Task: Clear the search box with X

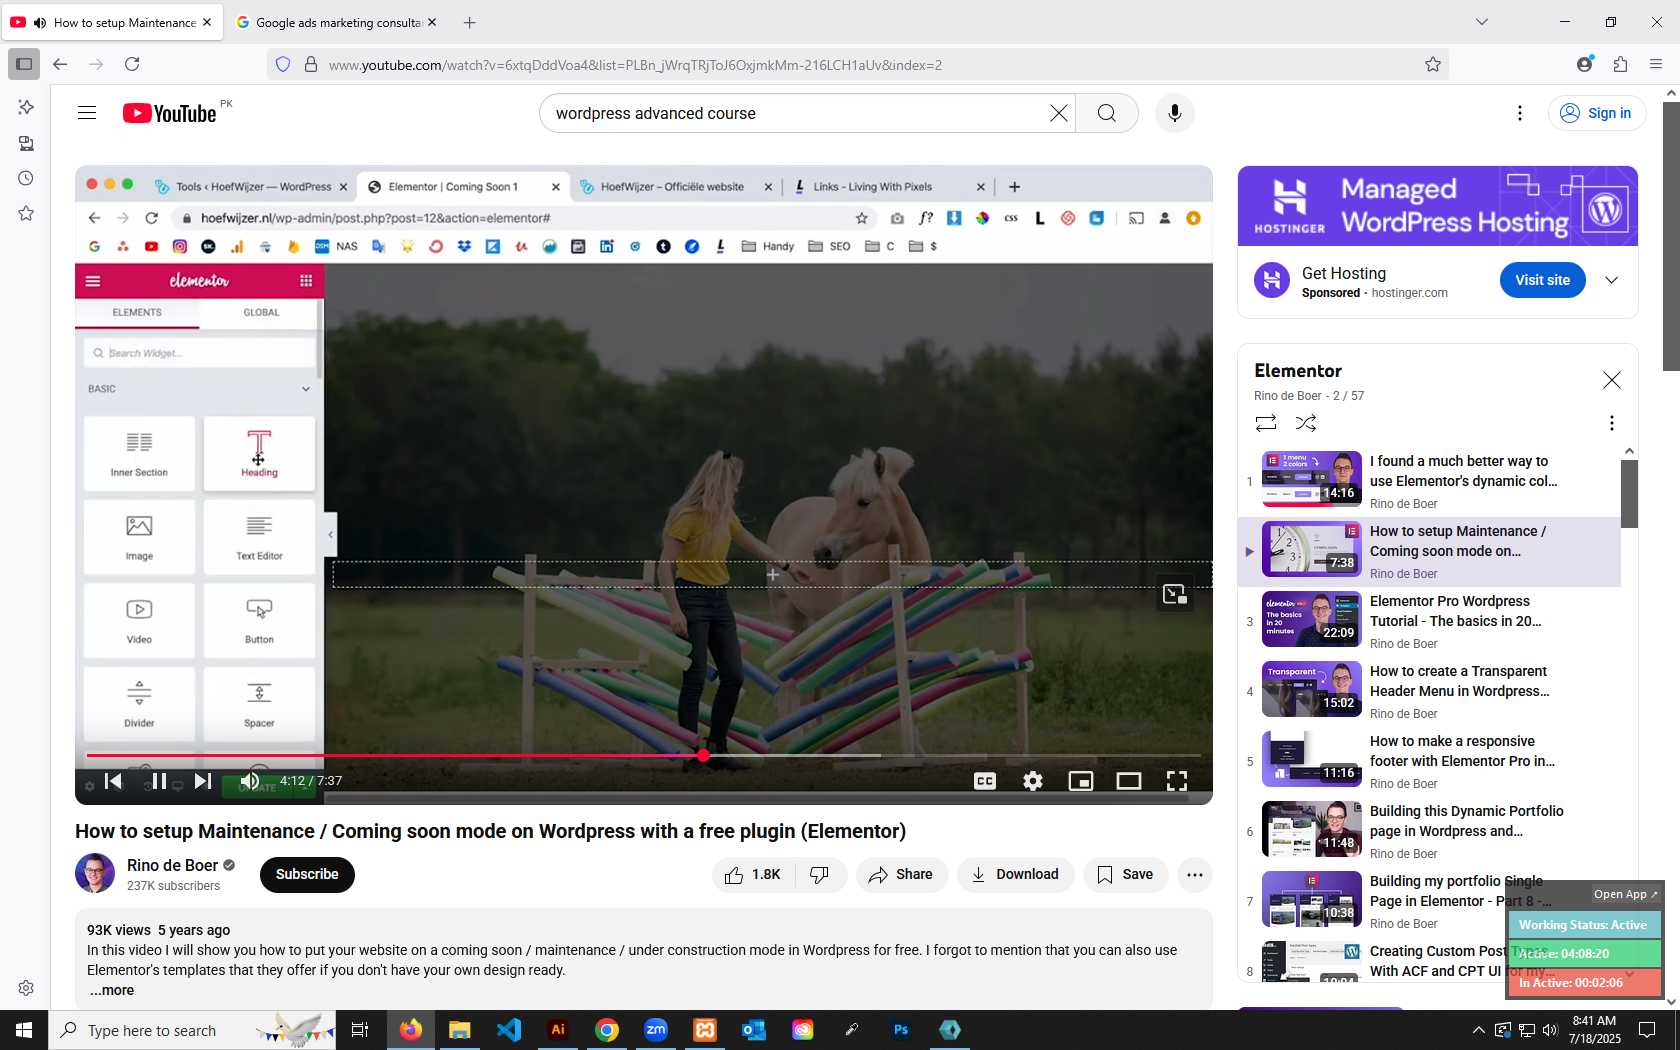Action: pos(1059,113)
